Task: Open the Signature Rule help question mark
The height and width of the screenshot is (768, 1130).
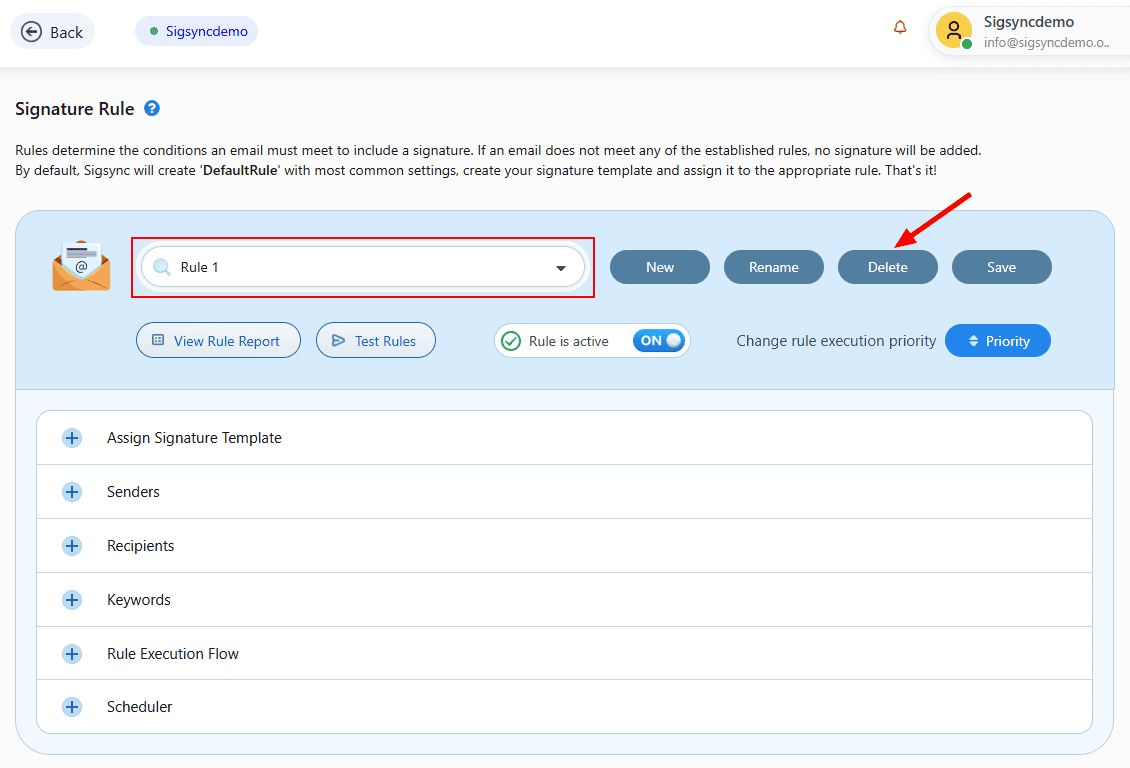Action: click(x=152, y=109)
